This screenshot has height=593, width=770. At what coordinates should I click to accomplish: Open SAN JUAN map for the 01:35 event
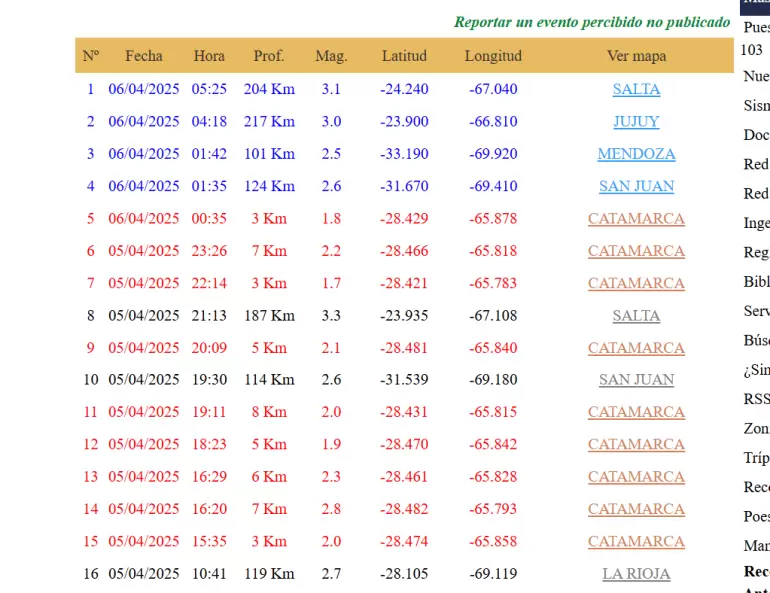[x=636, y=186]
